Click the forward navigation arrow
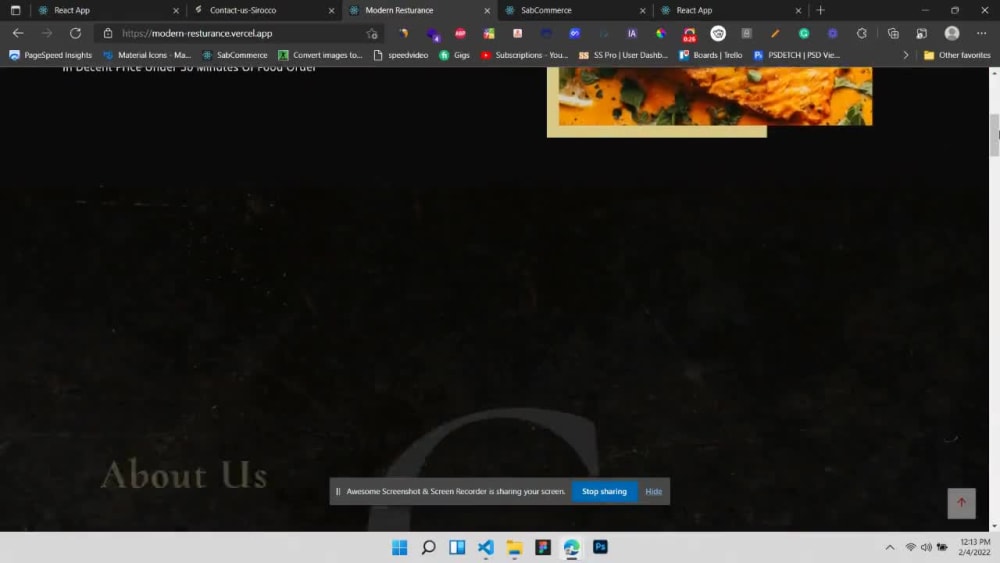The height and width of the screenshot is (563, 1000). coord(47,33)
